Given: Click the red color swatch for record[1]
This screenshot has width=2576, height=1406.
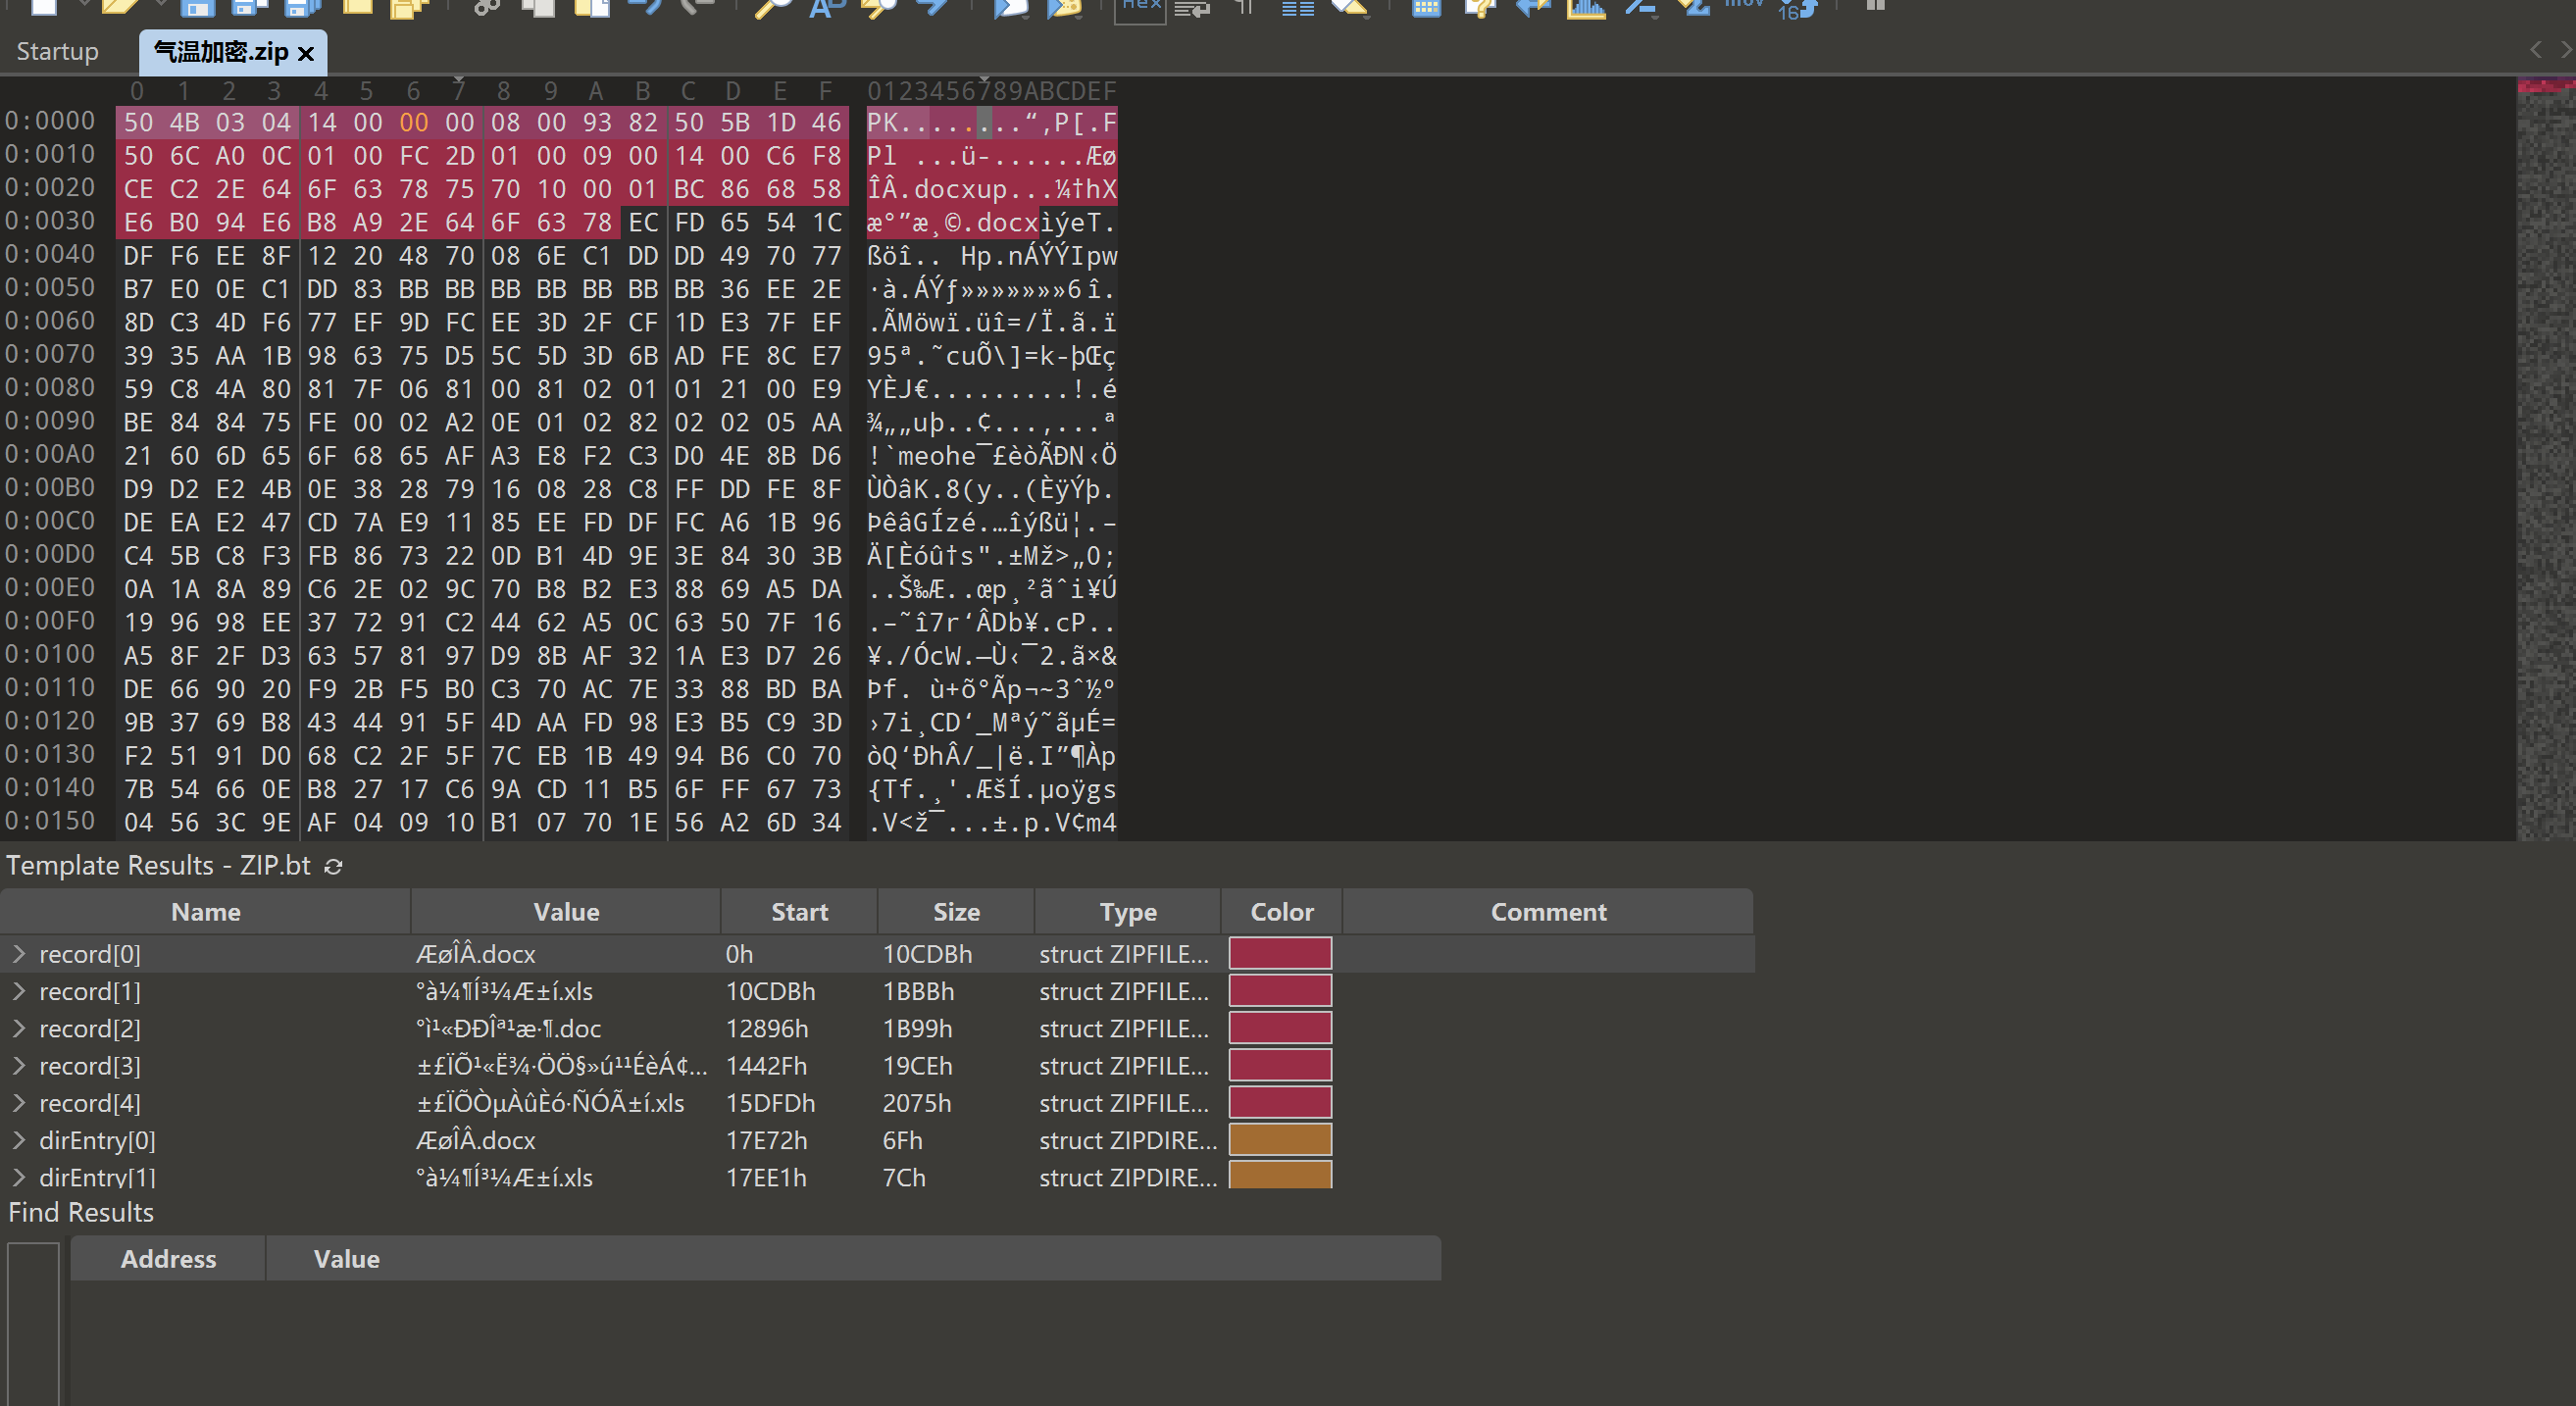Looking at the screenshot, I should (x=1280, y=991).
